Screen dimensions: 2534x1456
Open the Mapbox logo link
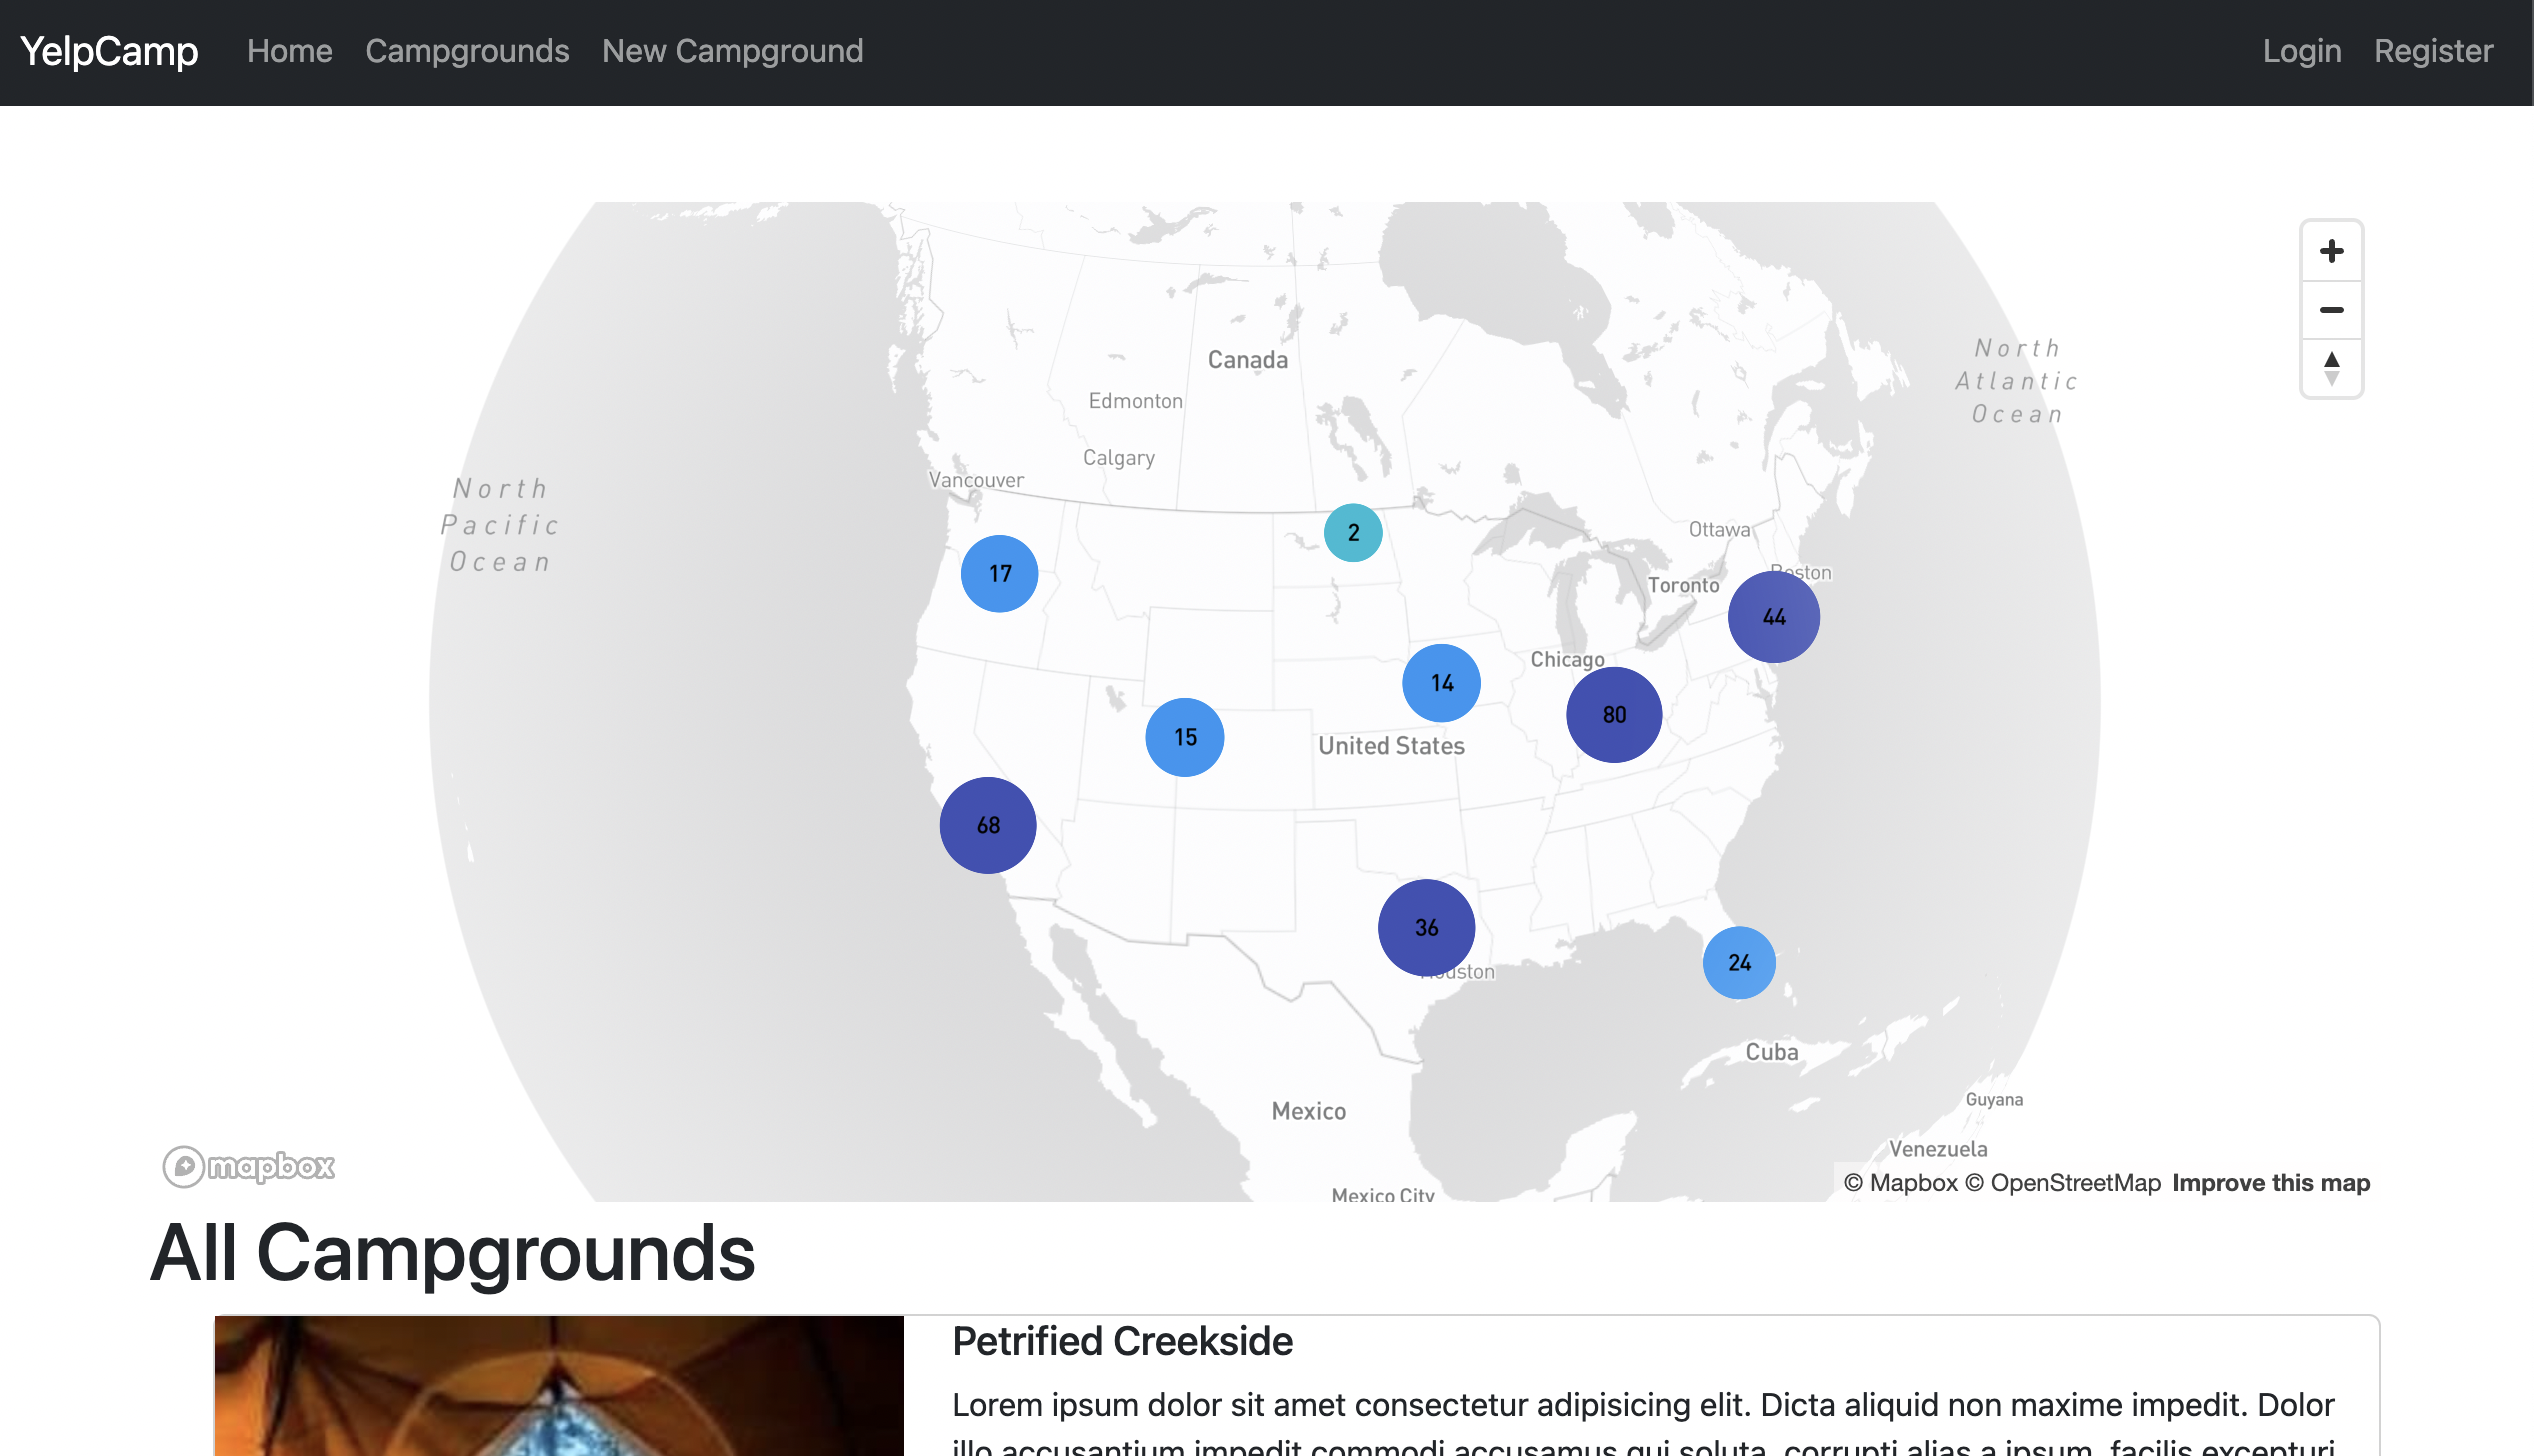tap(249, 1166)
